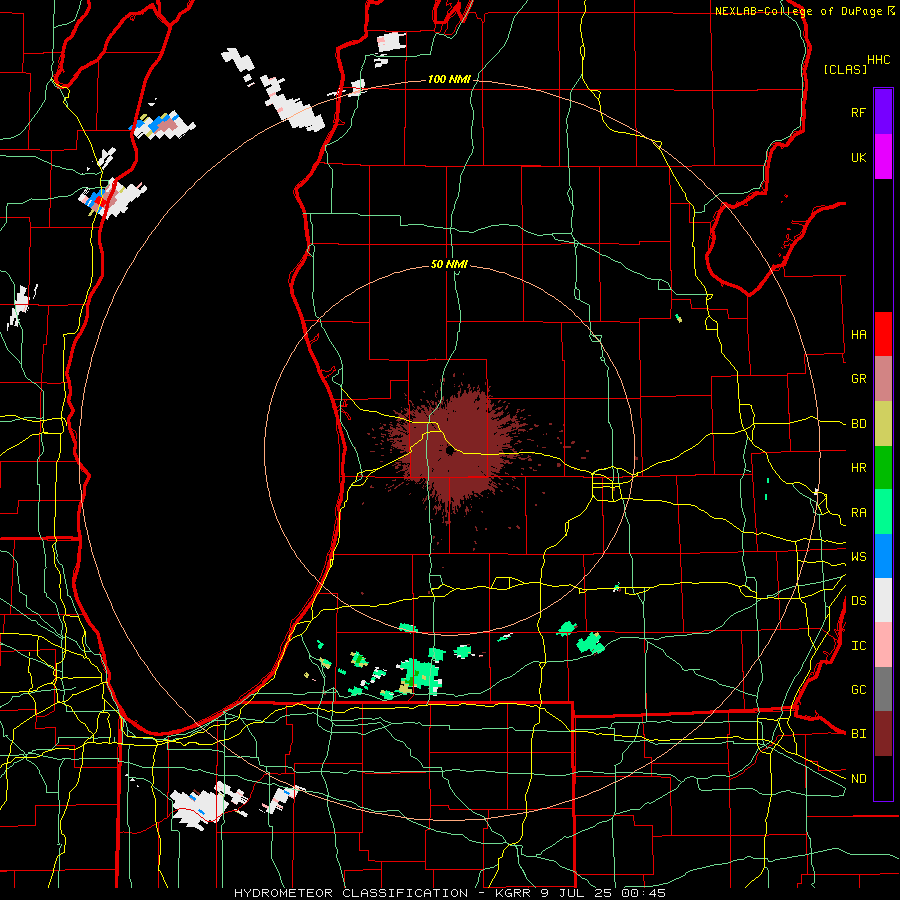Click the "GC" legend label
This screenshot has width=900, height=900.
click(x=858, y=690)
